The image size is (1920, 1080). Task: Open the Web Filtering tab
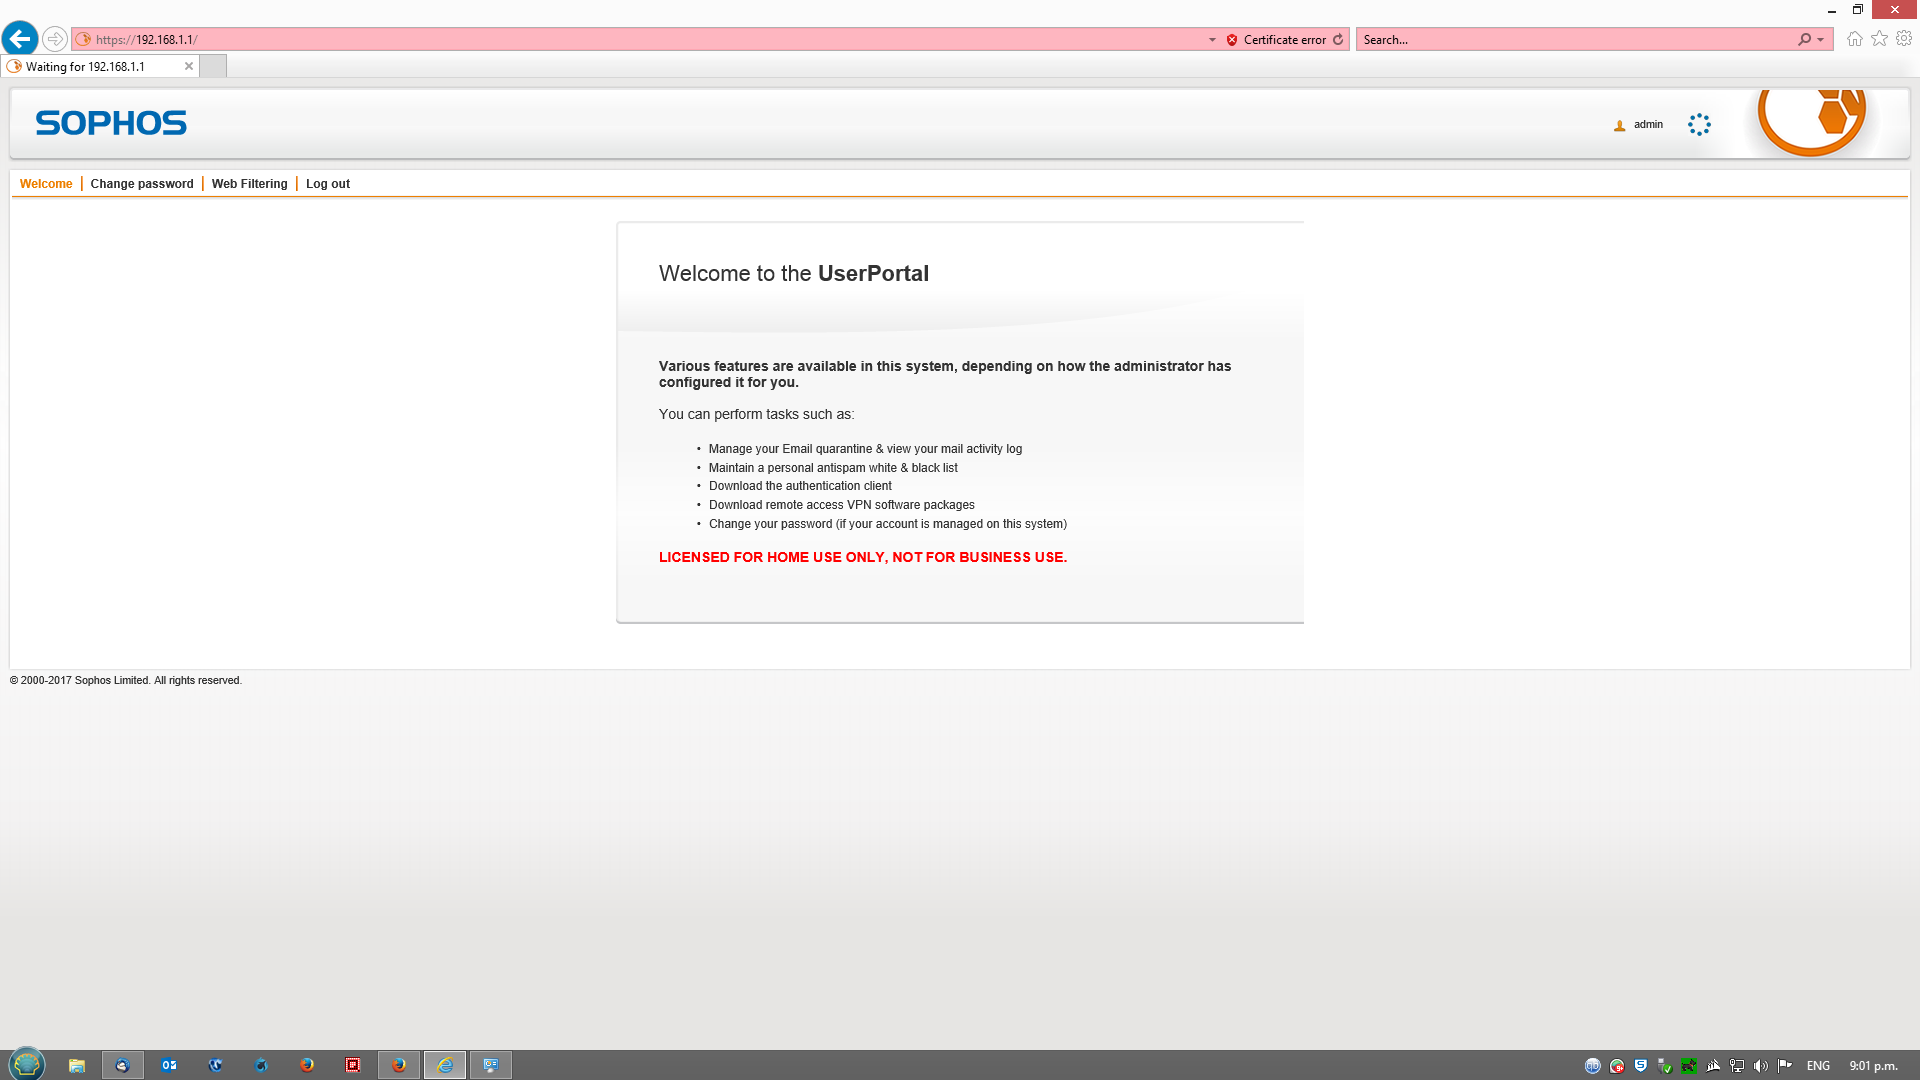[249, 184]
